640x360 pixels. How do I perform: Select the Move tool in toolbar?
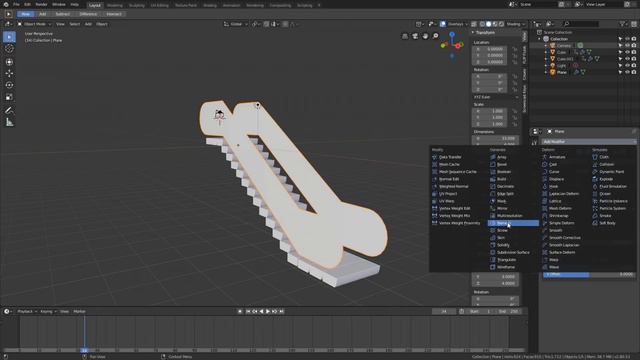(9, 73)
